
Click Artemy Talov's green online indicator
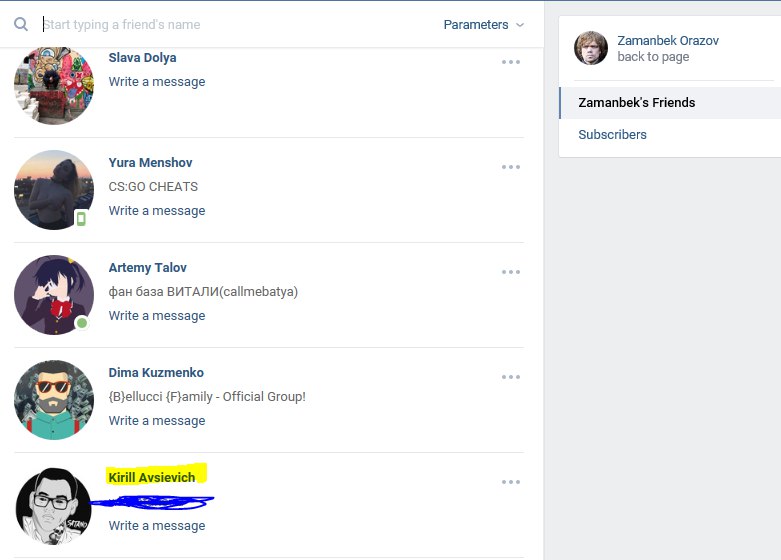pos(82,323)
